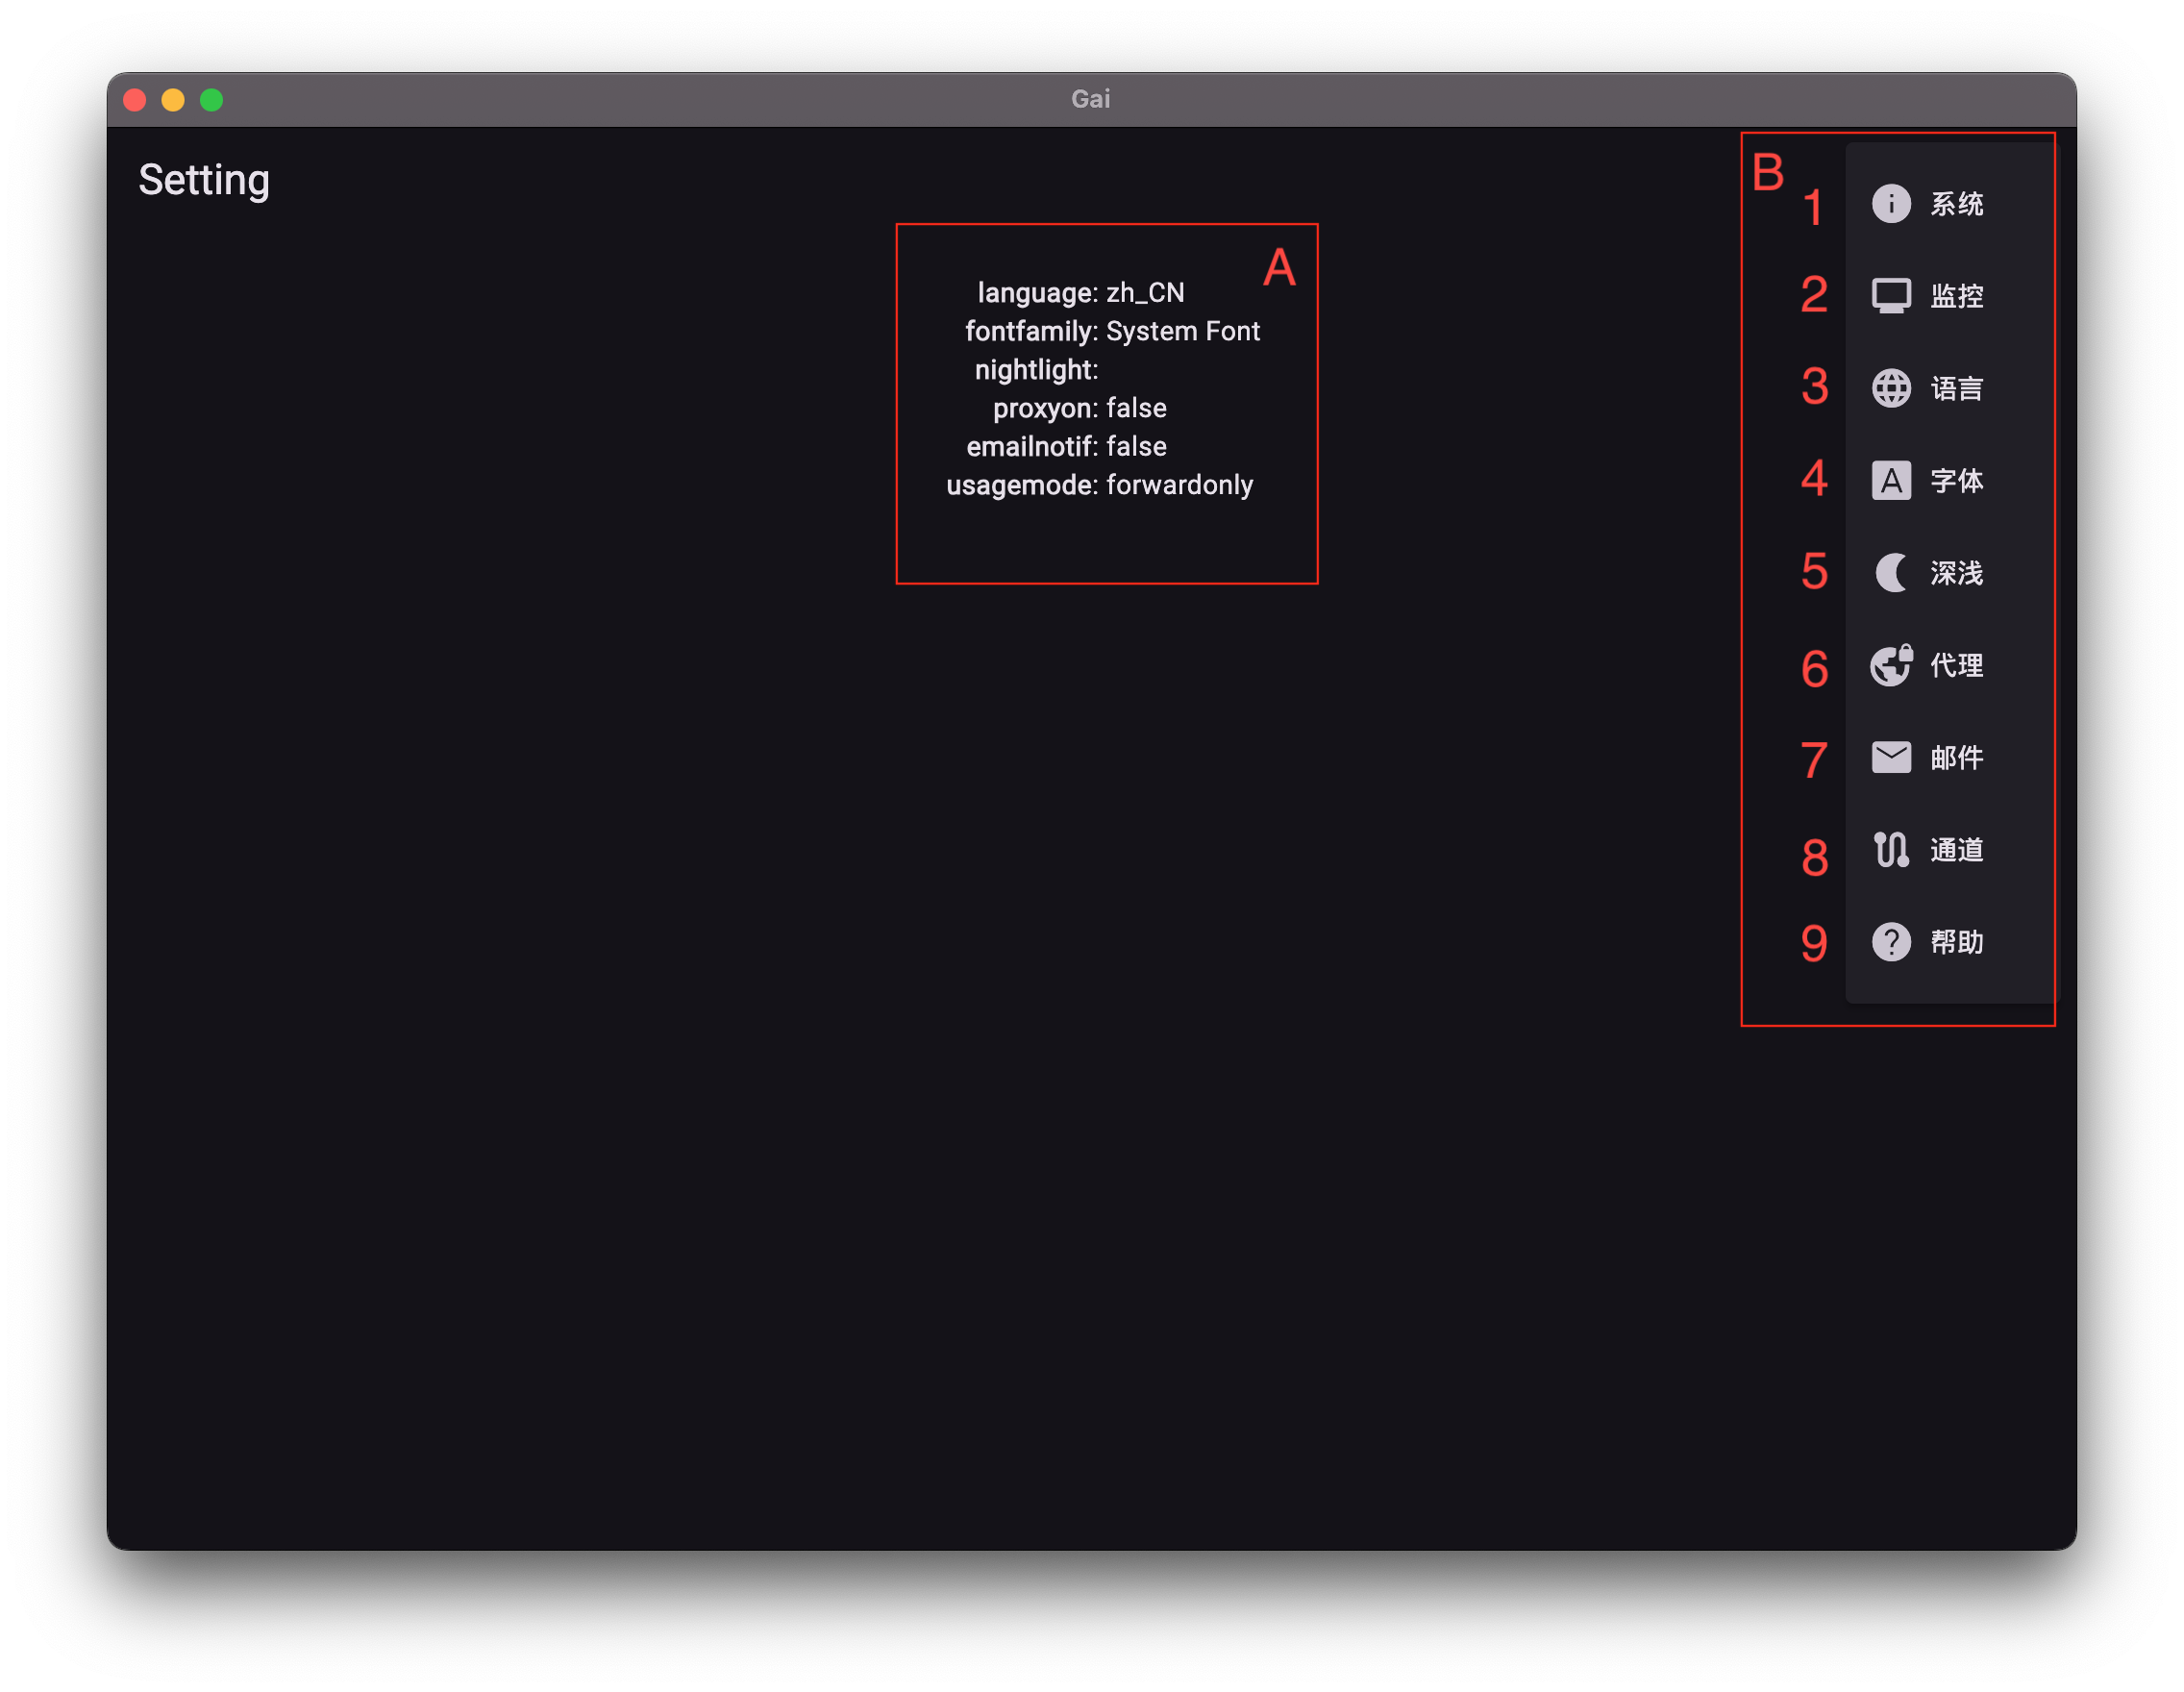Select the 字体 text label
The image size is (2184, 1692).
click(x=1956, y=481)
